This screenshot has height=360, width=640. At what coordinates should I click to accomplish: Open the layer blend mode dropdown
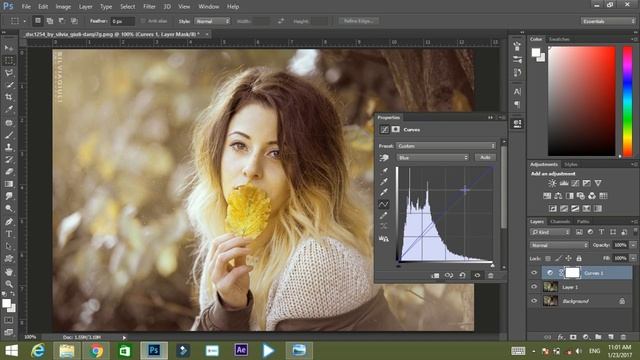pos(559,245)
